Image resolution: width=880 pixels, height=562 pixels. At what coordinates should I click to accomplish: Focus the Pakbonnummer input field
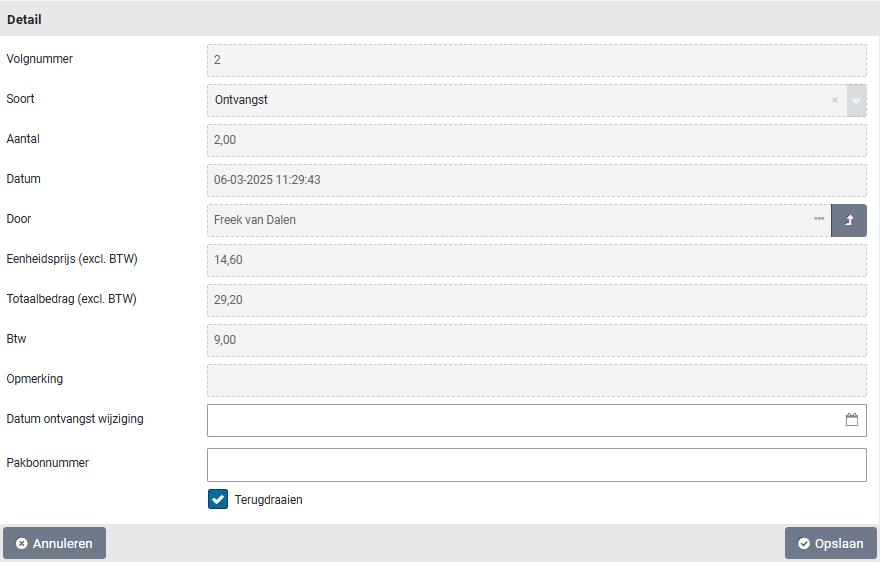click(536, 465)
